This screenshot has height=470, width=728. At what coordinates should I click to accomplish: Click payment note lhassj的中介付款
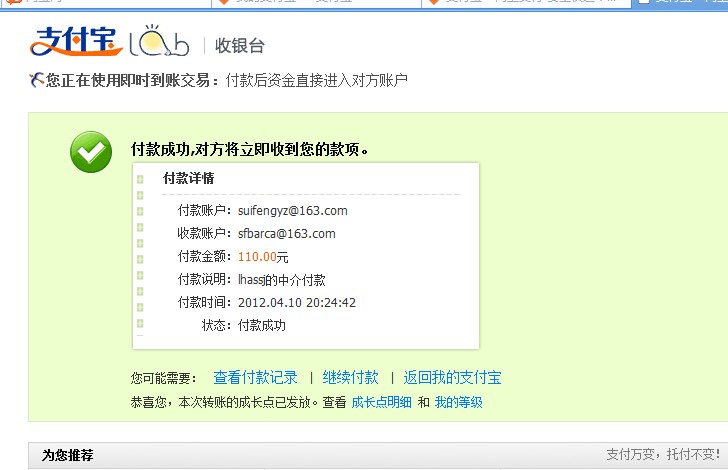(x=281, y=280)
